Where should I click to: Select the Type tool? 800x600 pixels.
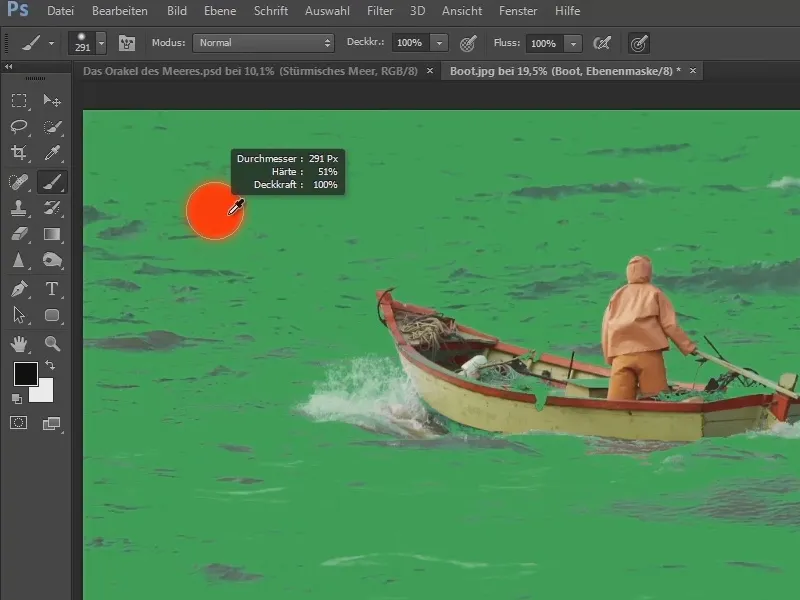(52, 289)
